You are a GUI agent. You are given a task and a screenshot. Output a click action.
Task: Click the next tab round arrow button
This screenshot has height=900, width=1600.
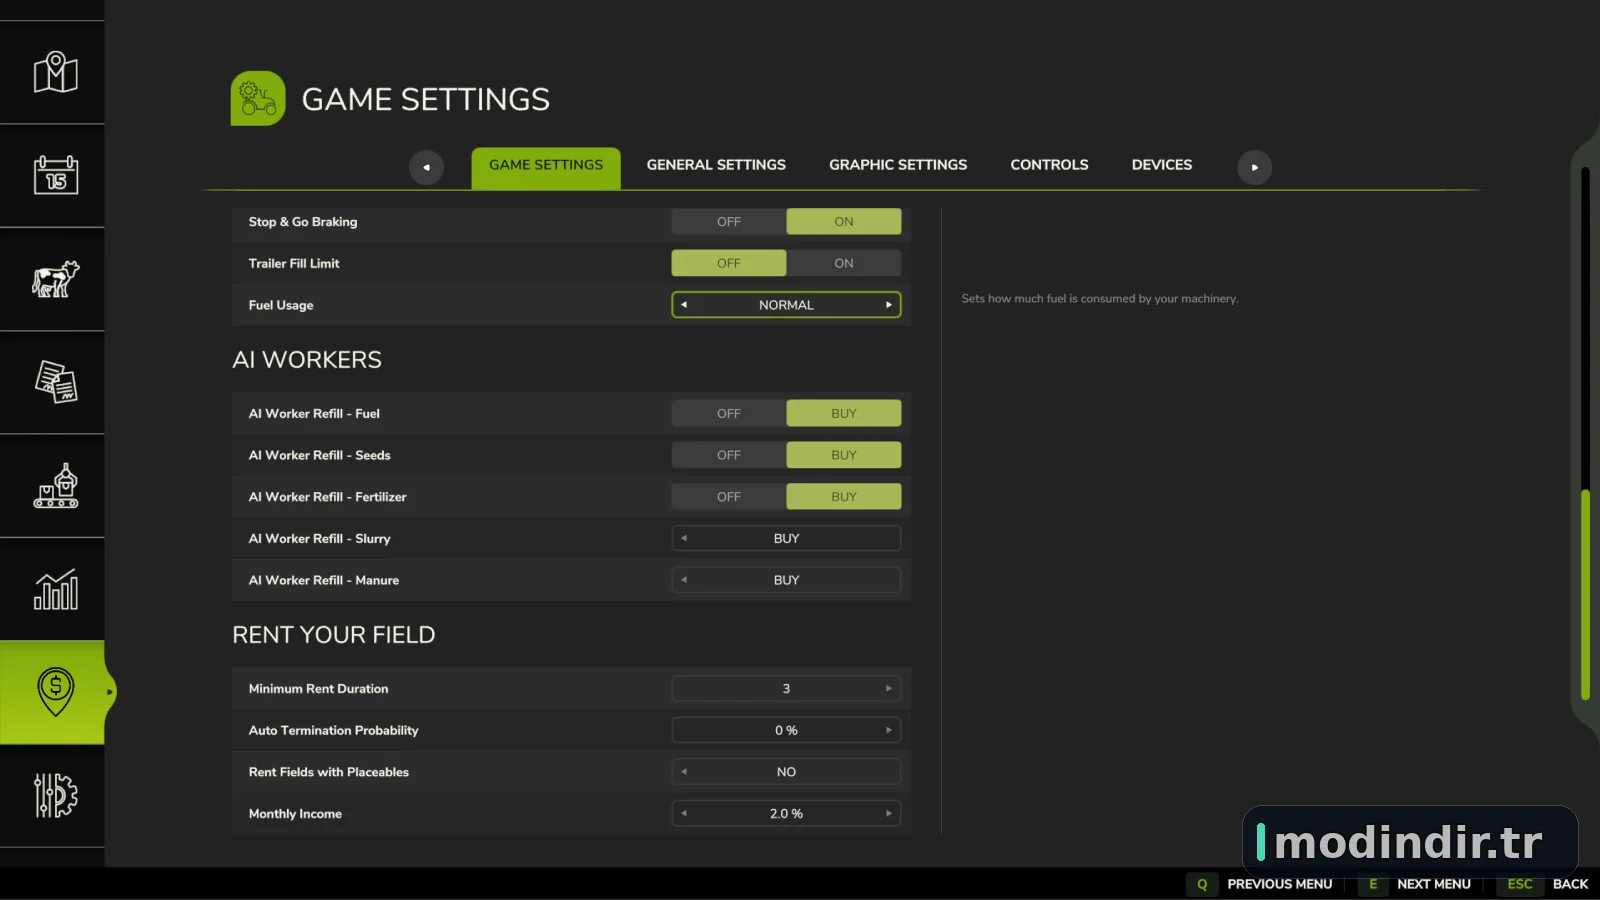[x=1254, y=167]
